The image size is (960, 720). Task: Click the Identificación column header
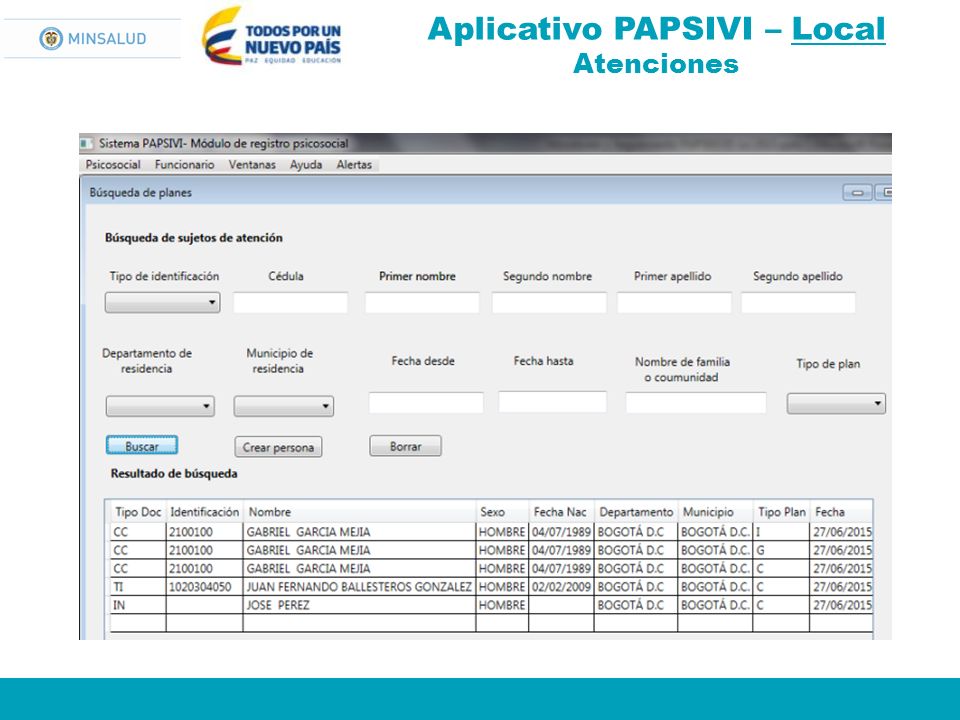204,512
